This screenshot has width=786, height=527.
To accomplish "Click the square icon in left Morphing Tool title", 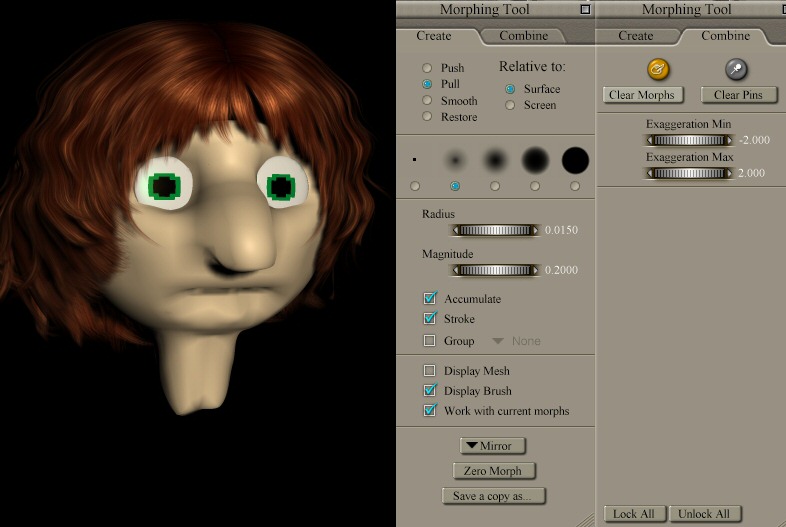I will point(585,9).
